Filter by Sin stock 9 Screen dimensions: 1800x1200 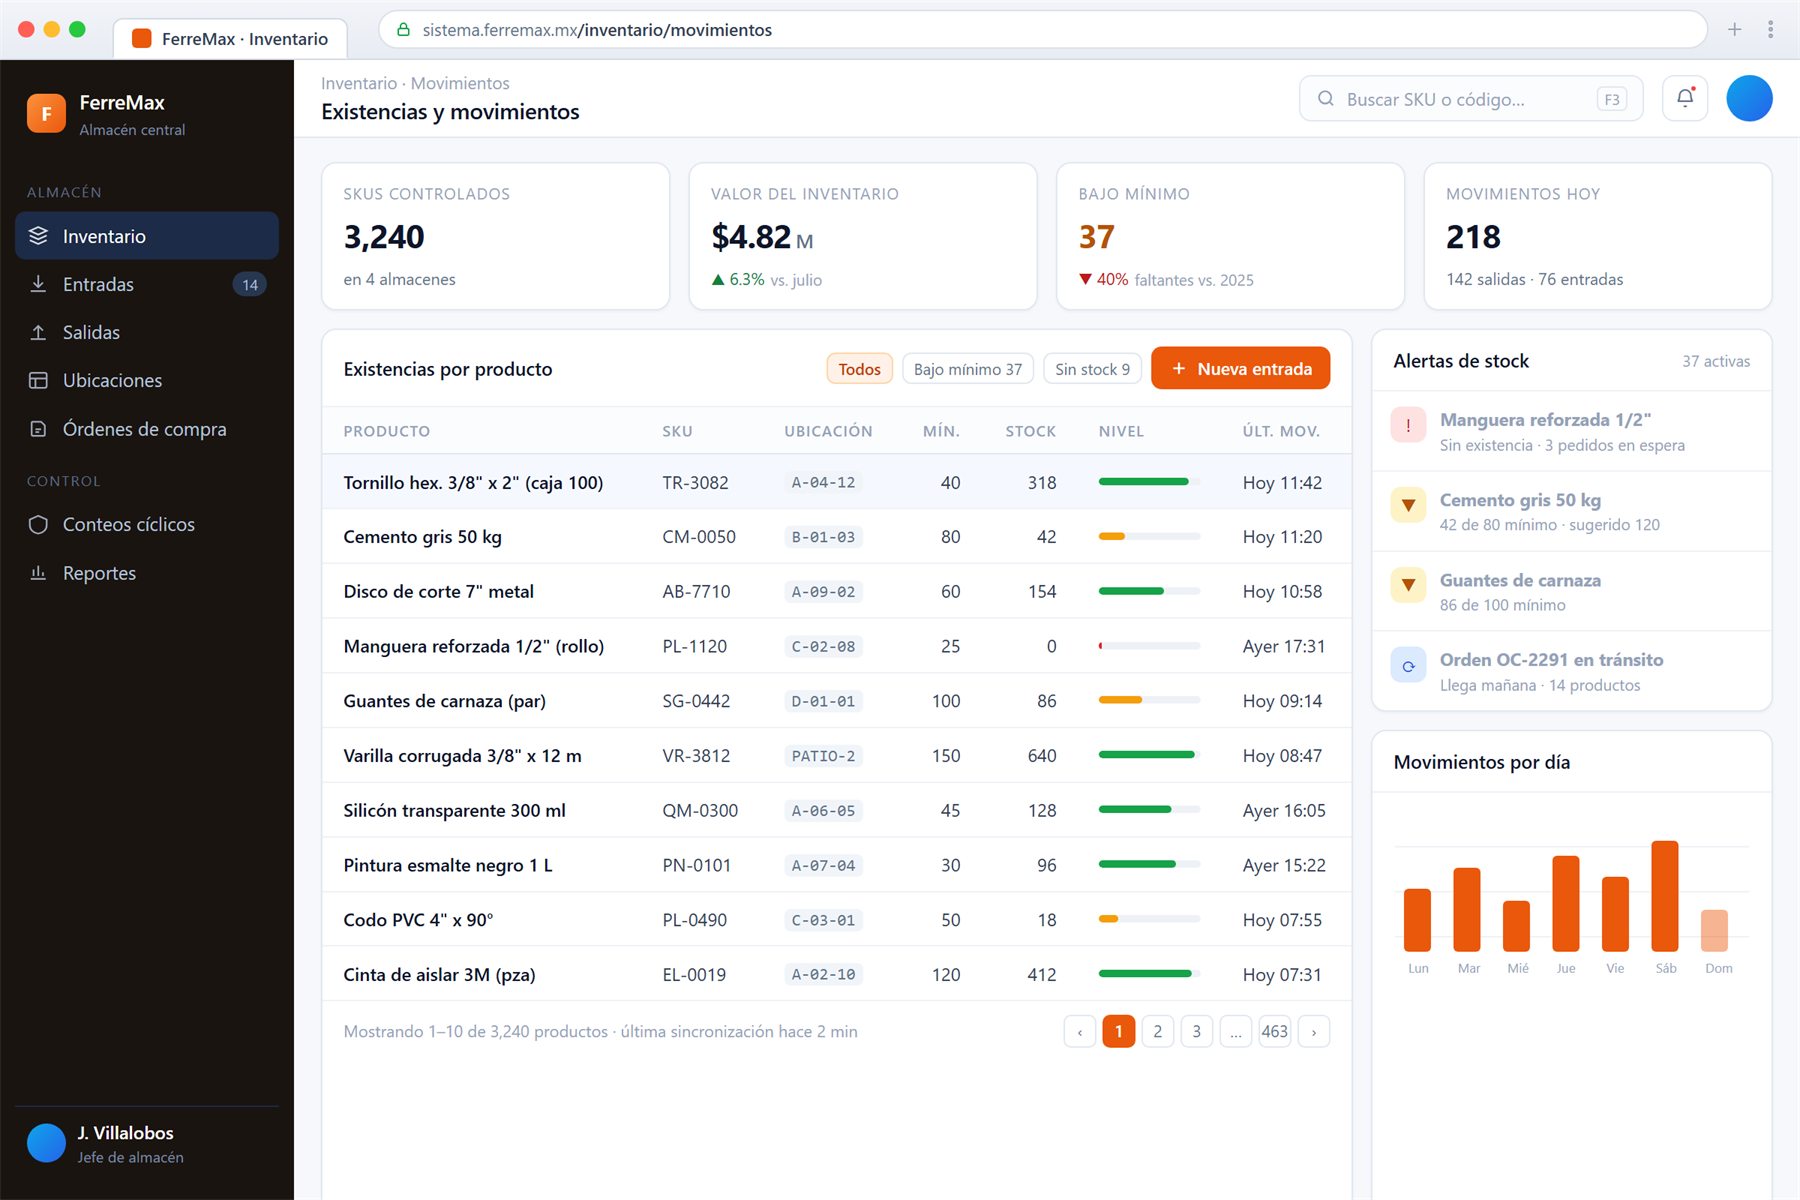(1092, 369)
